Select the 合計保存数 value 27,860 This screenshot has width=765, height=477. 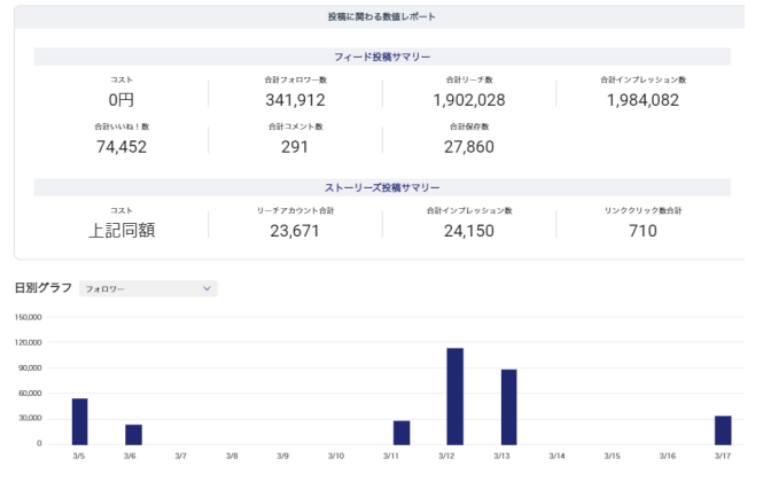click(x=469, y=147)
